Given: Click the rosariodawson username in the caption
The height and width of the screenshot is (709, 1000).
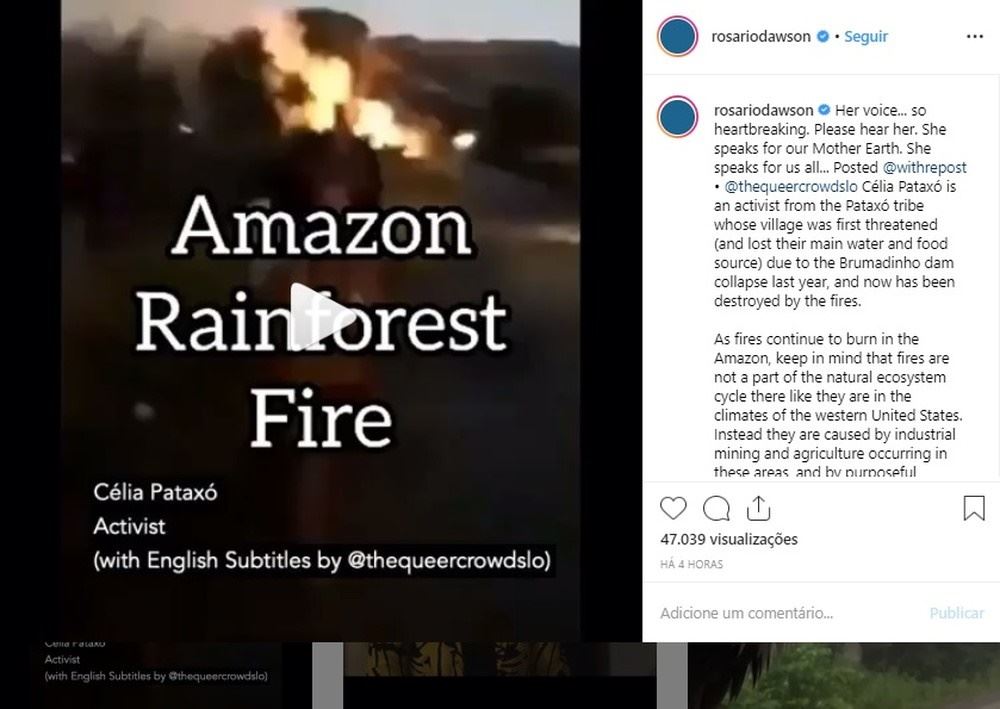Looking at the screenshot, I should (x=763, y=110).
